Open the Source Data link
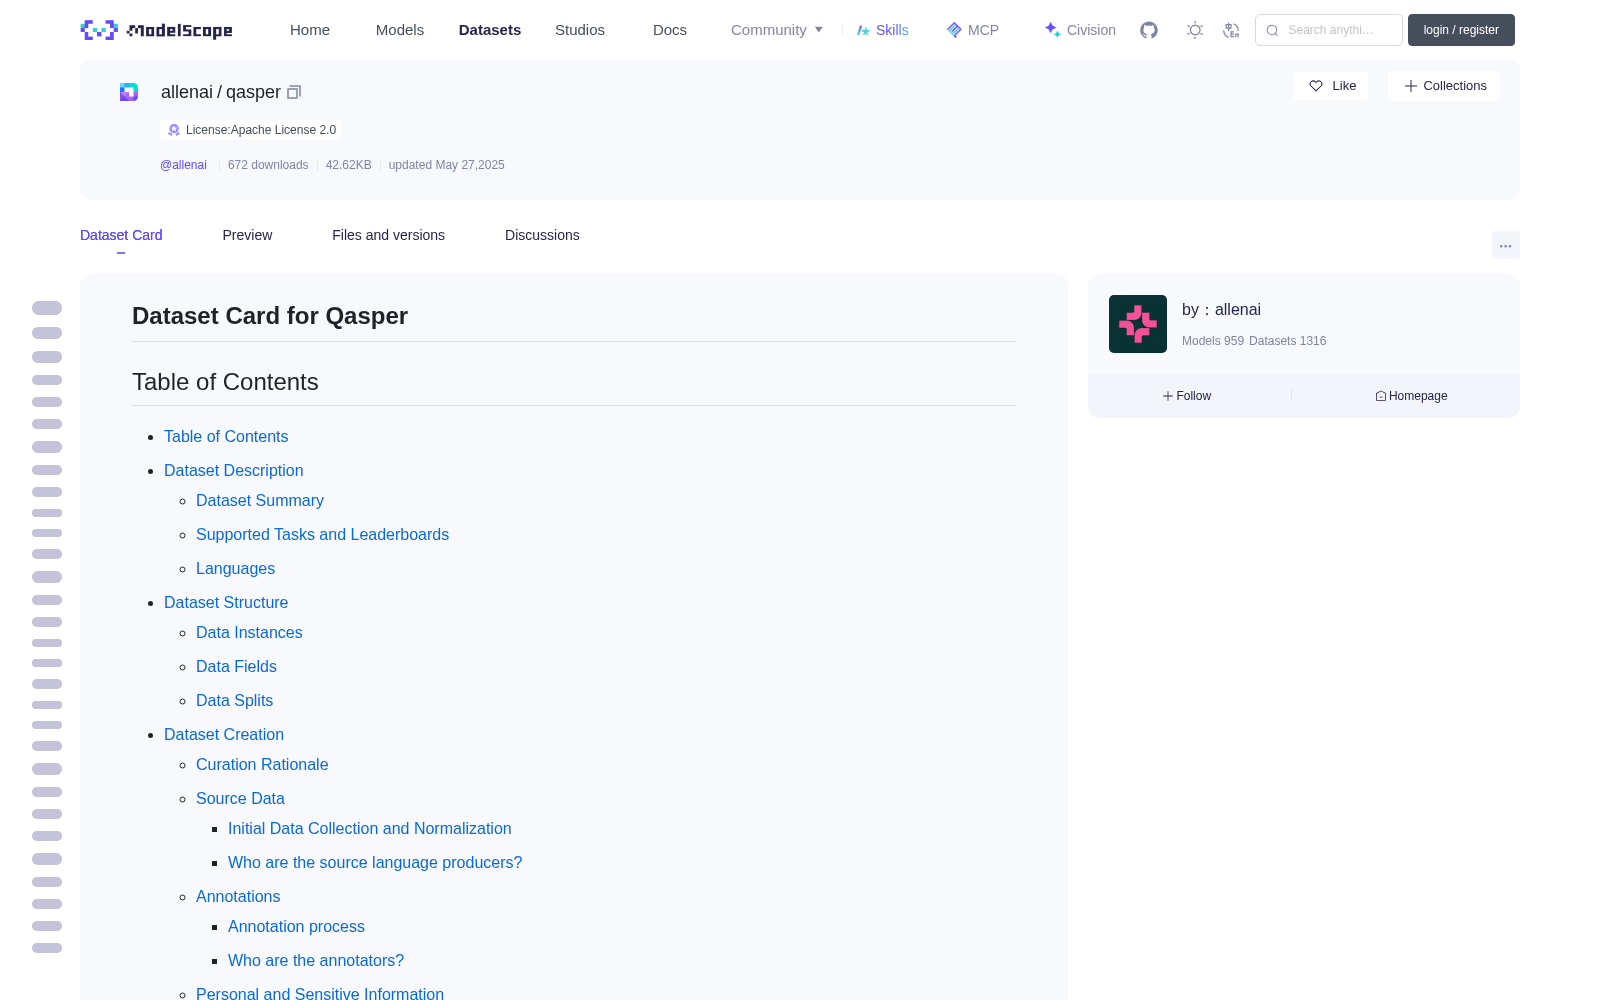Image resolution: width=1600 pixels, height=1000 pixels. [x=240, y=798]
